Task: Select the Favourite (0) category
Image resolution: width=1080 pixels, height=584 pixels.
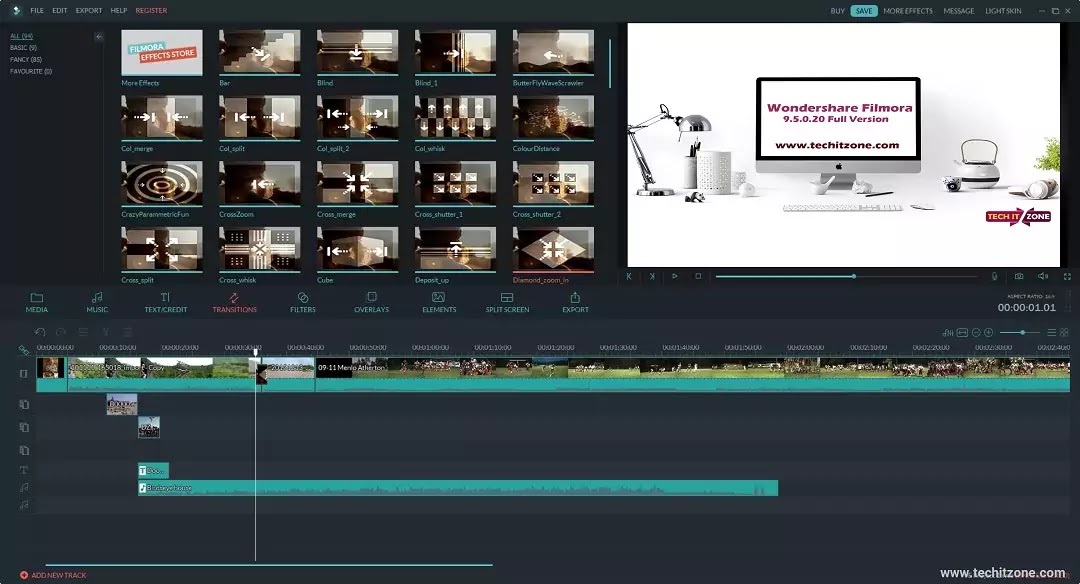Action: [31, 71]
